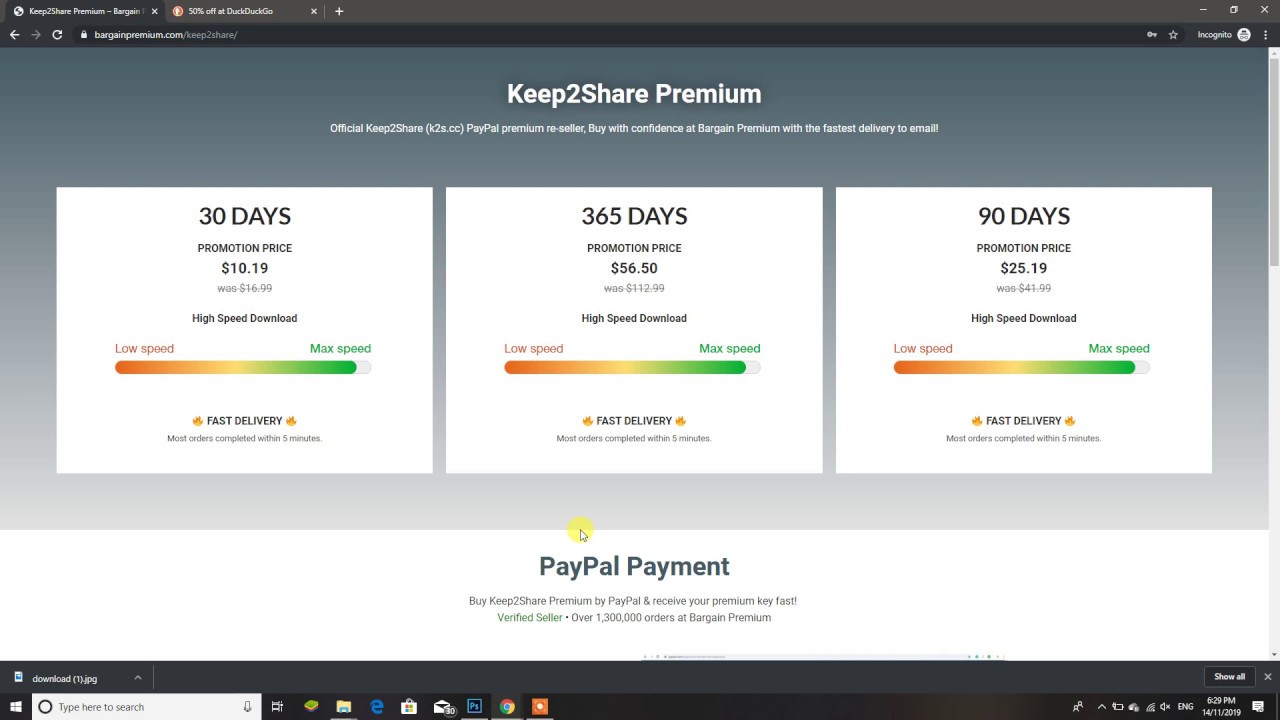
Task: Click the 30 days speed bar
Action: (x=243, y=367)
